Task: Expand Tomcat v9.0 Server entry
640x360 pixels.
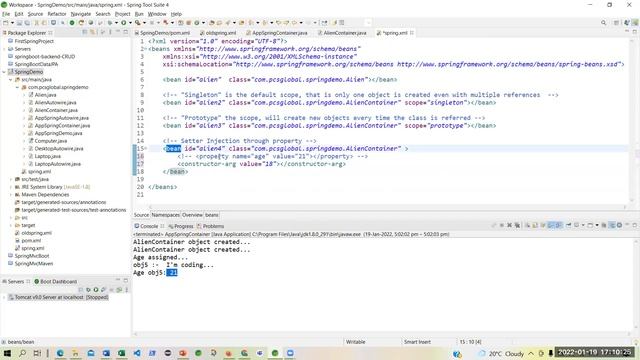Action: (4, 297)
